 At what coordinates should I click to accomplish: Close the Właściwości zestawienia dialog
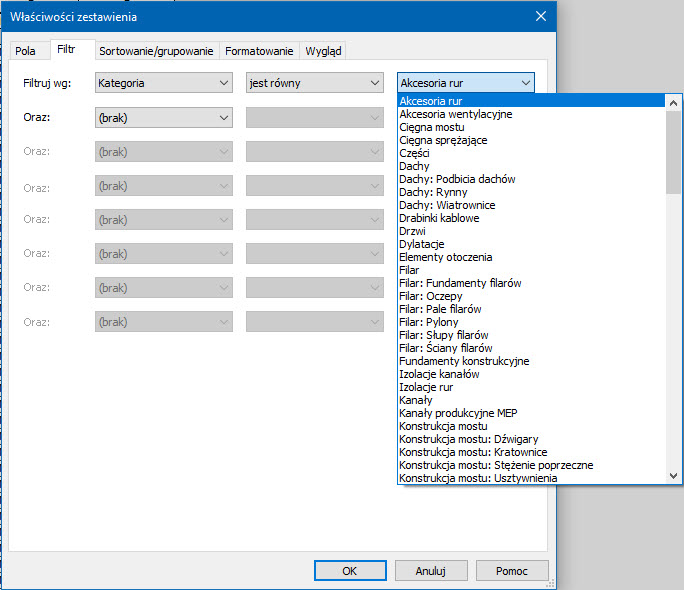pyautogui.click(x=541, y=16)
